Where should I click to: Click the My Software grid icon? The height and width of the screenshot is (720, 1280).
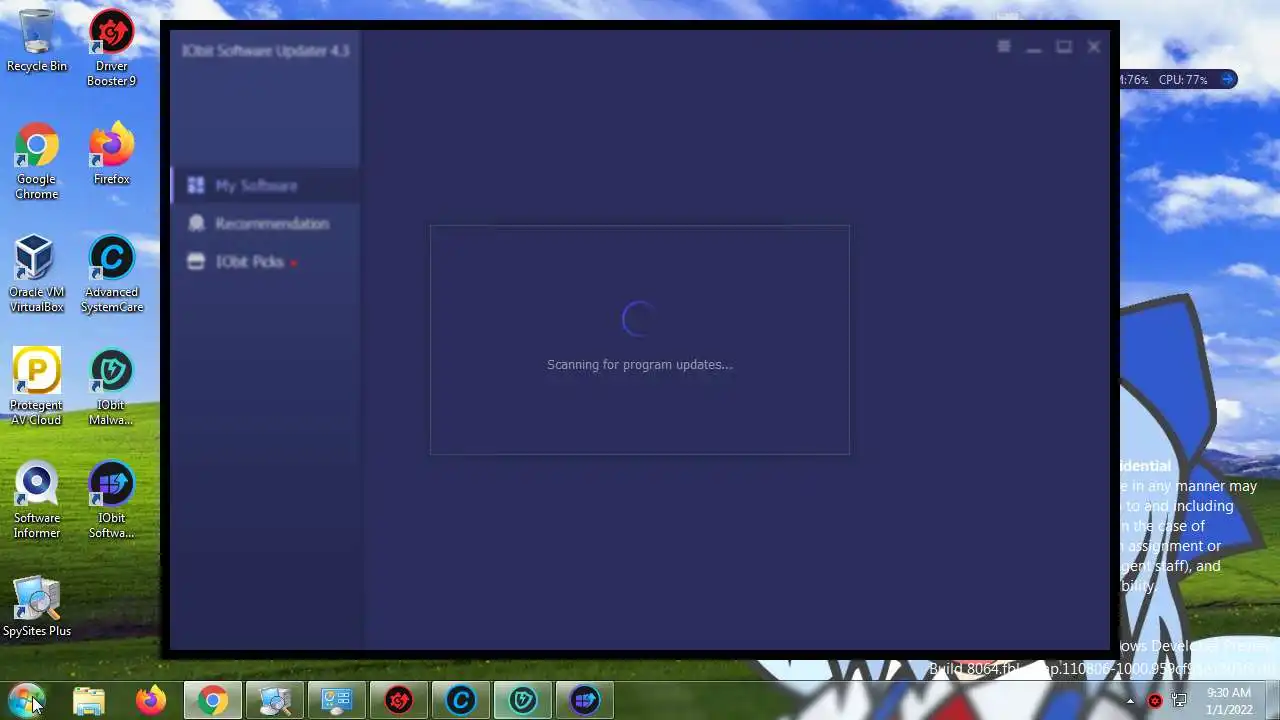(196, 185)
